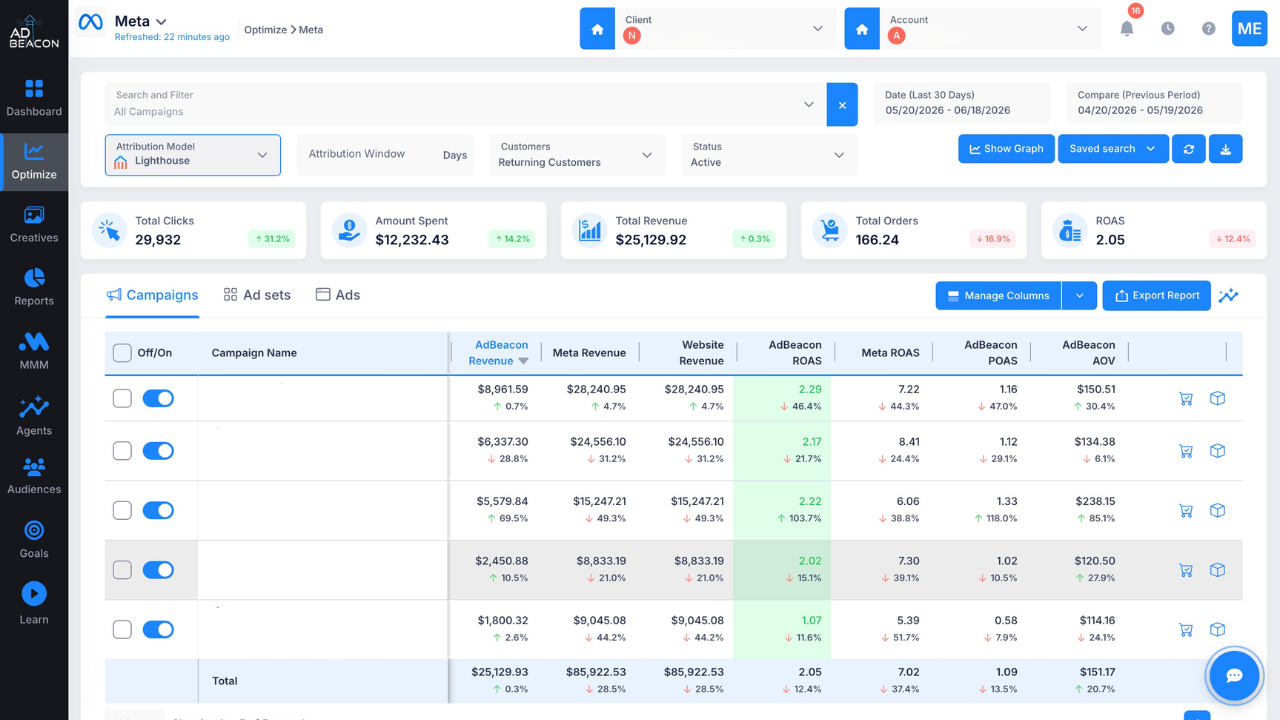Viewport: 1280px width, 720px height.
Task: Toggle off the $8,961.59 campaign switch
Action: 158,398
